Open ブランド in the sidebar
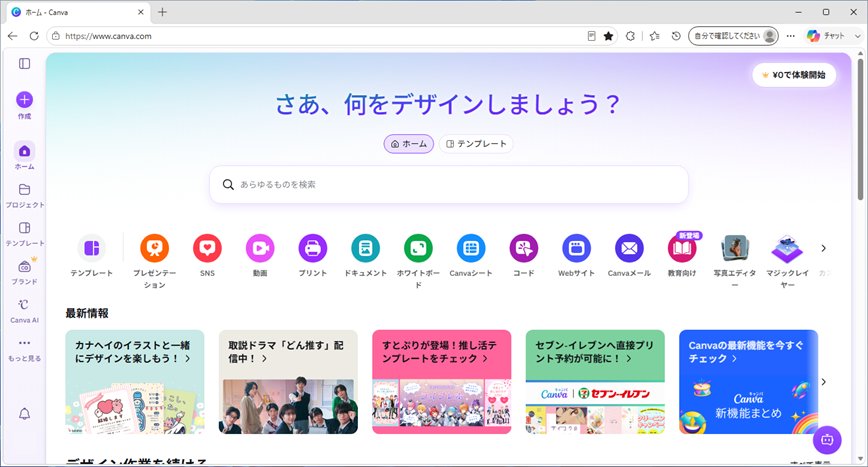 pos(24,272)
